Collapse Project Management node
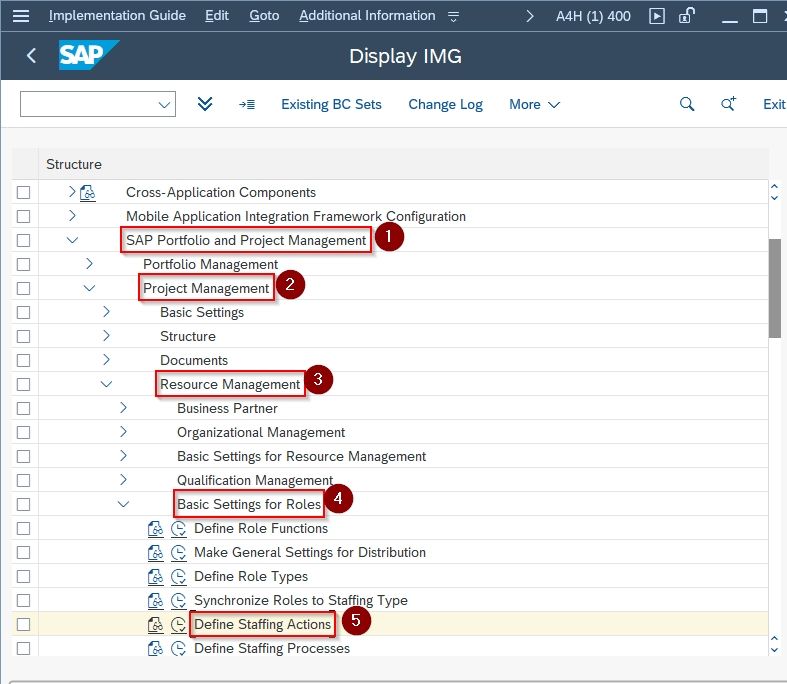 tap(89, 288)
